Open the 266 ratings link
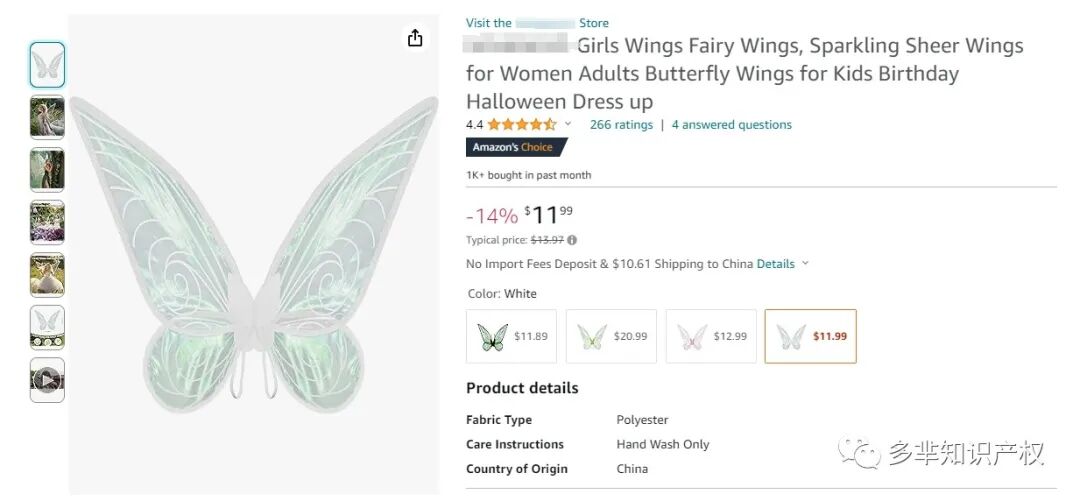 point(621,125)
